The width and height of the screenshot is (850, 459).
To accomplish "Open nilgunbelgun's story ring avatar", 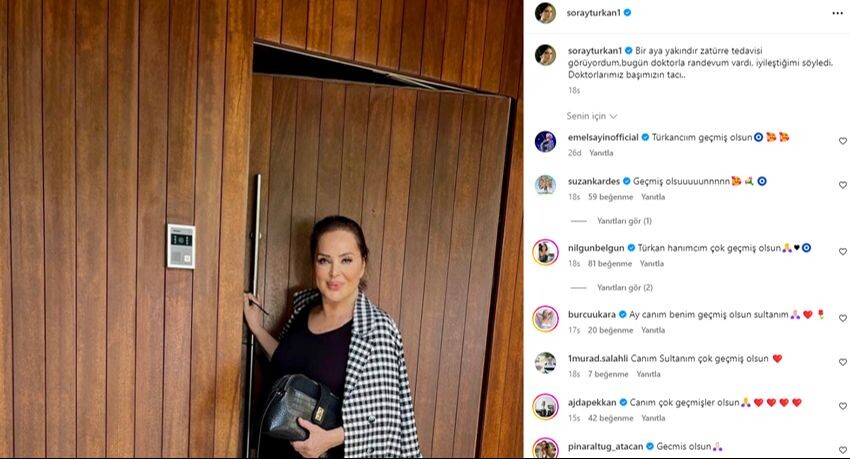I will [x=545, y=252].
